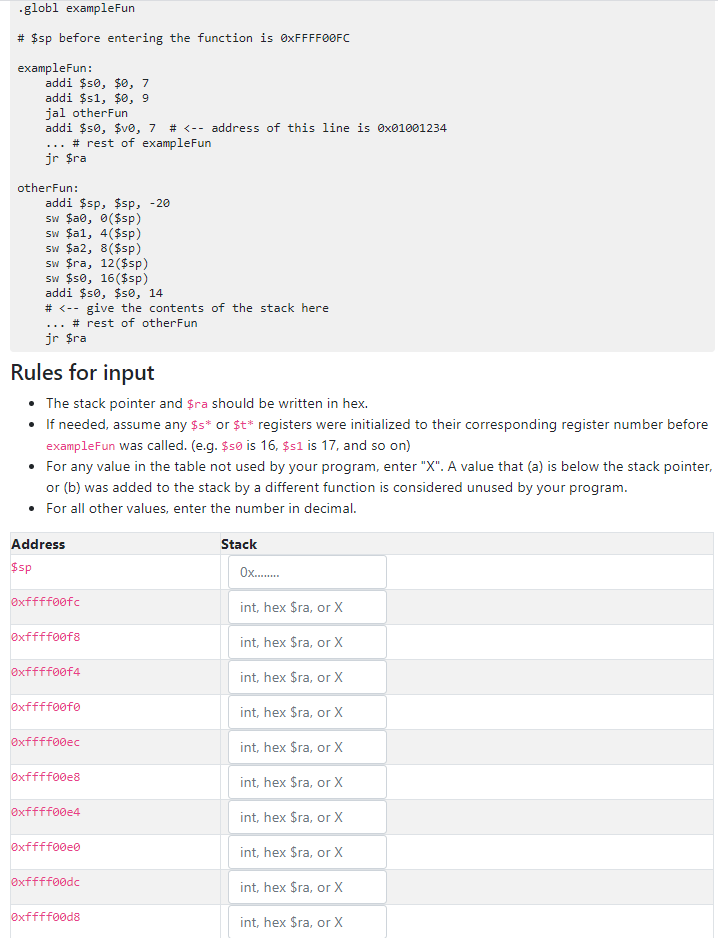
Task: Click the input at address 0xffff00dc
Action: pyautogui.click(x=306, y=887)
